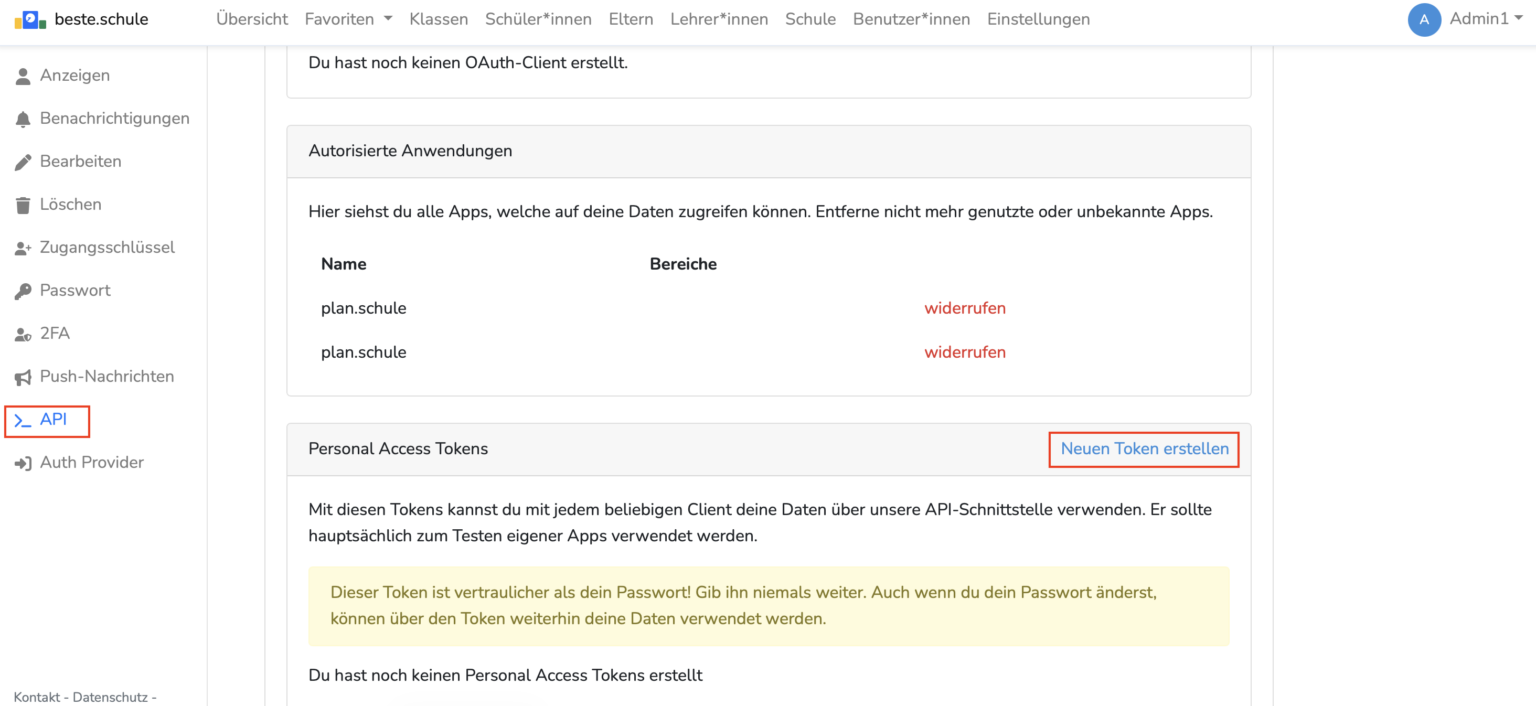This screenshot has width=1536, height=706.
Task: Click the Bearbeiten pencil icon
Action: pos(23,162)
